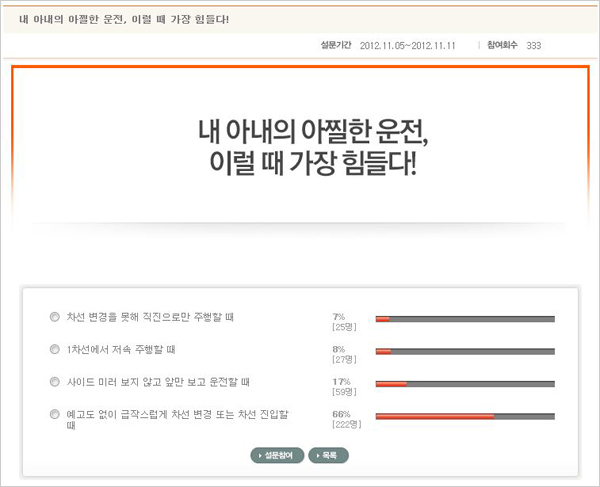
Task: Click option text '1차선에서 저속 주행할 때'
Action: pyautogui.click(x=121, y=350)
